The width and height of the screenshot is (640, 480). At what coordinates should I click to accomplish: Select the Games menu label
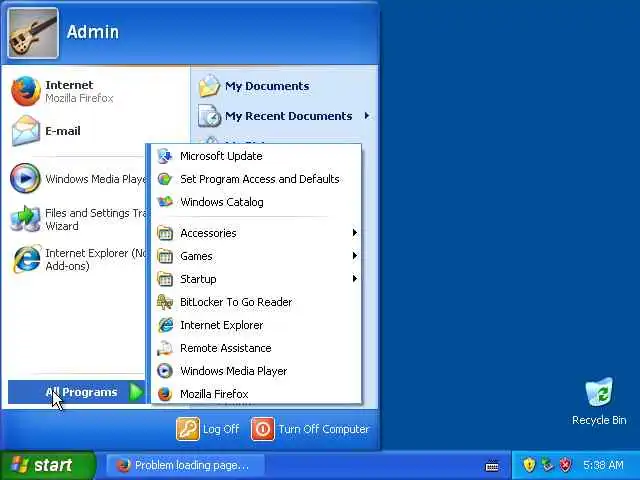[x=196, y=256]
